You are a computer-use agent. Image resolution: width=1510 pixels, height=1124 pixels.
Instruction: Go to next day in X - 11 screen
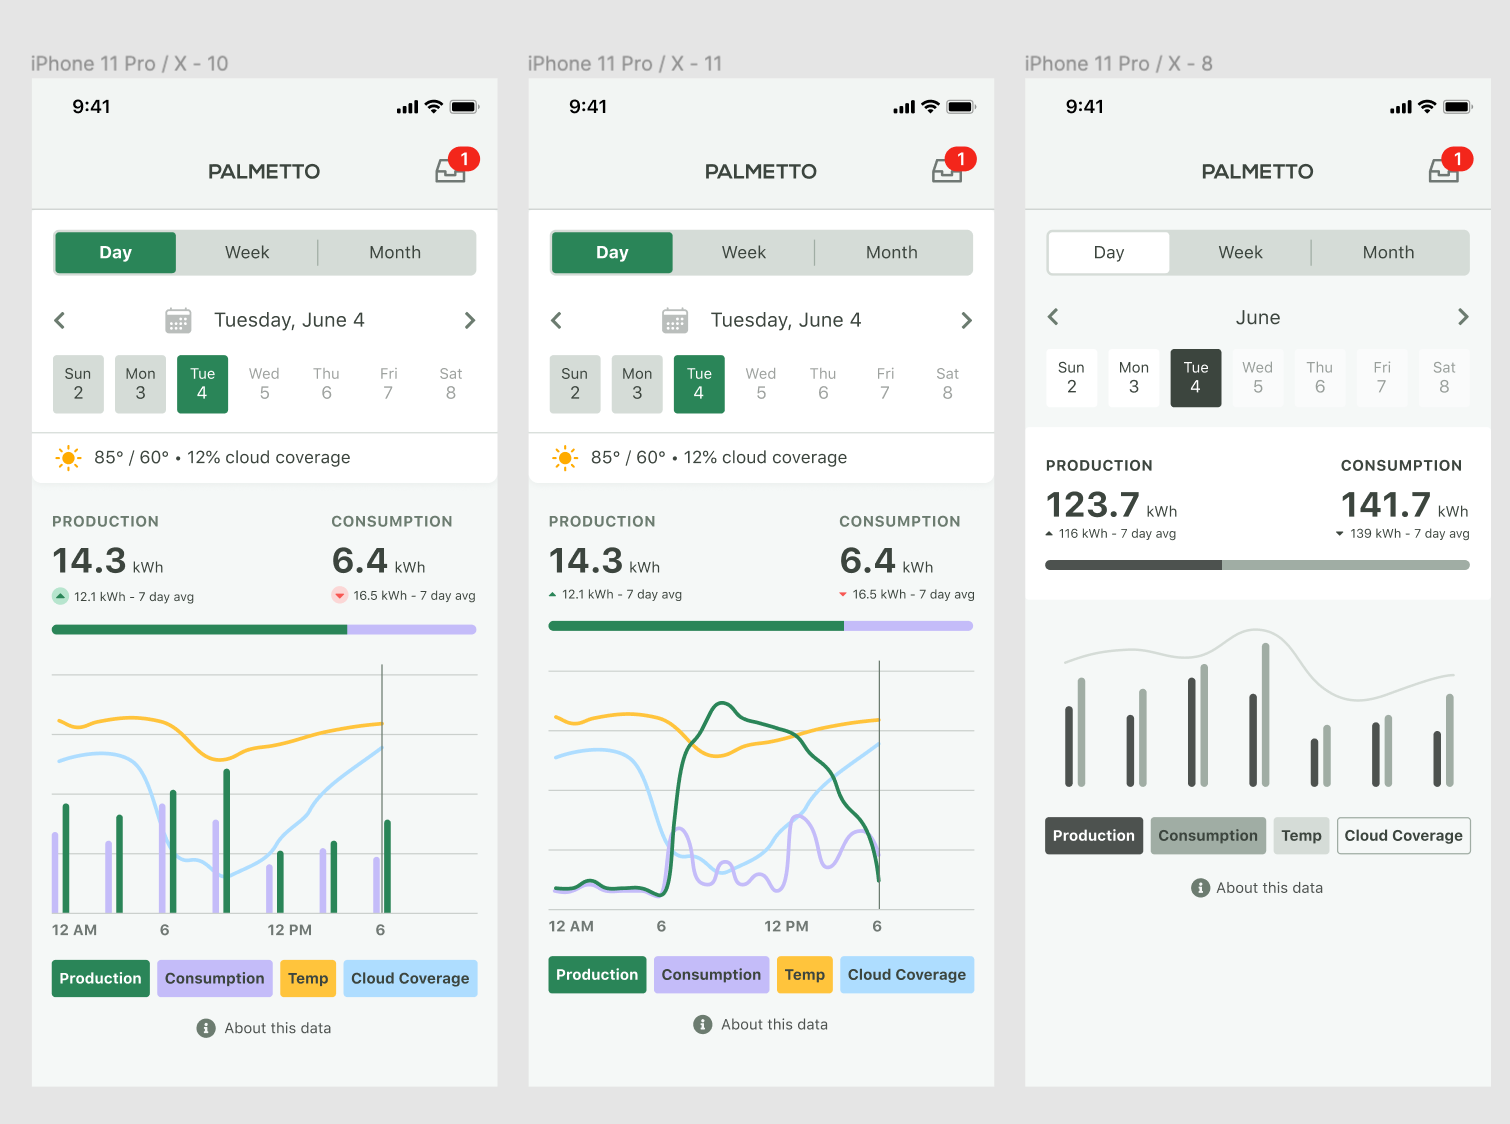pyautogui.click(x=966, y=320)
